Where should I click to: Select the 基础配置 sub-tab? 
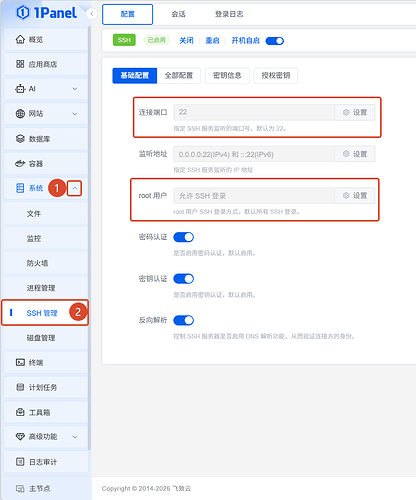(135, 76)
